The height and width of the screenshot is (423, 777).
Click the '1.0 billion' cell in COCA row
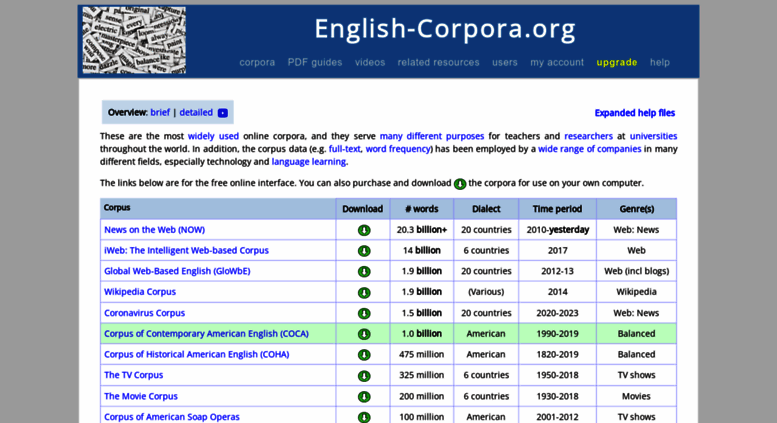422,334
